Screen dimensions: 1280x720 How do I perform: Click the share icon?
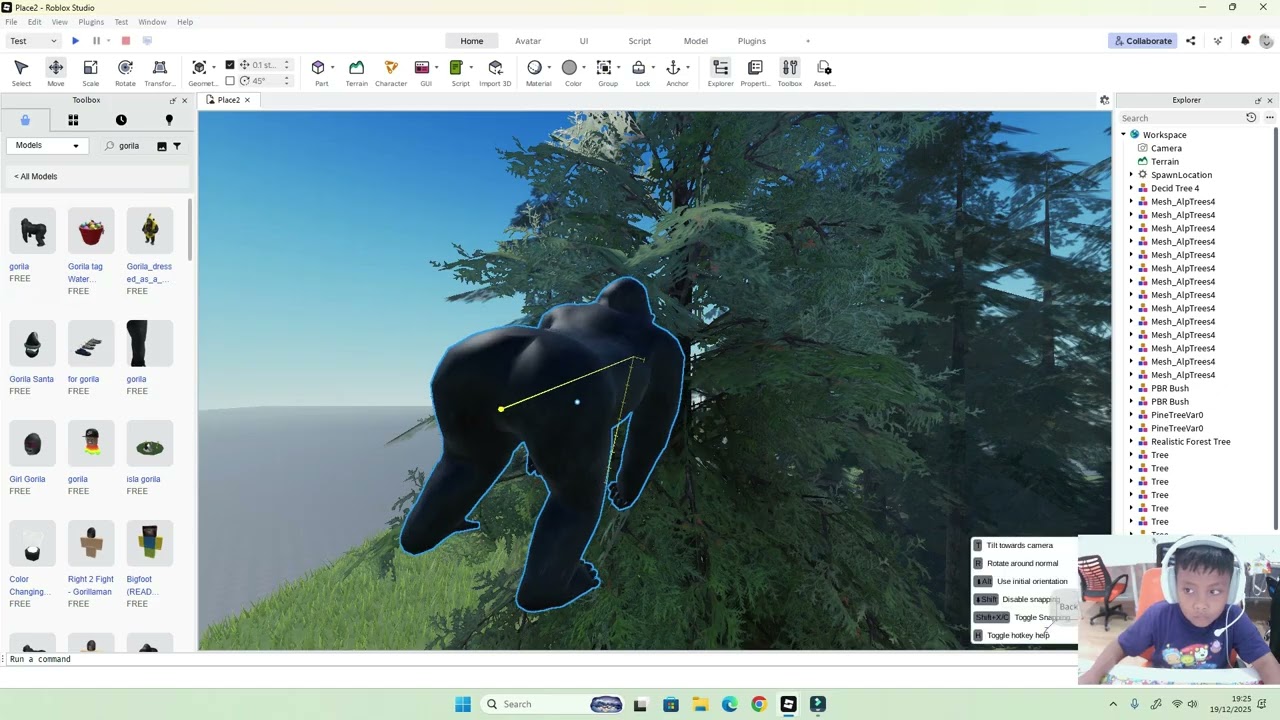click(x=1190, y=41)
